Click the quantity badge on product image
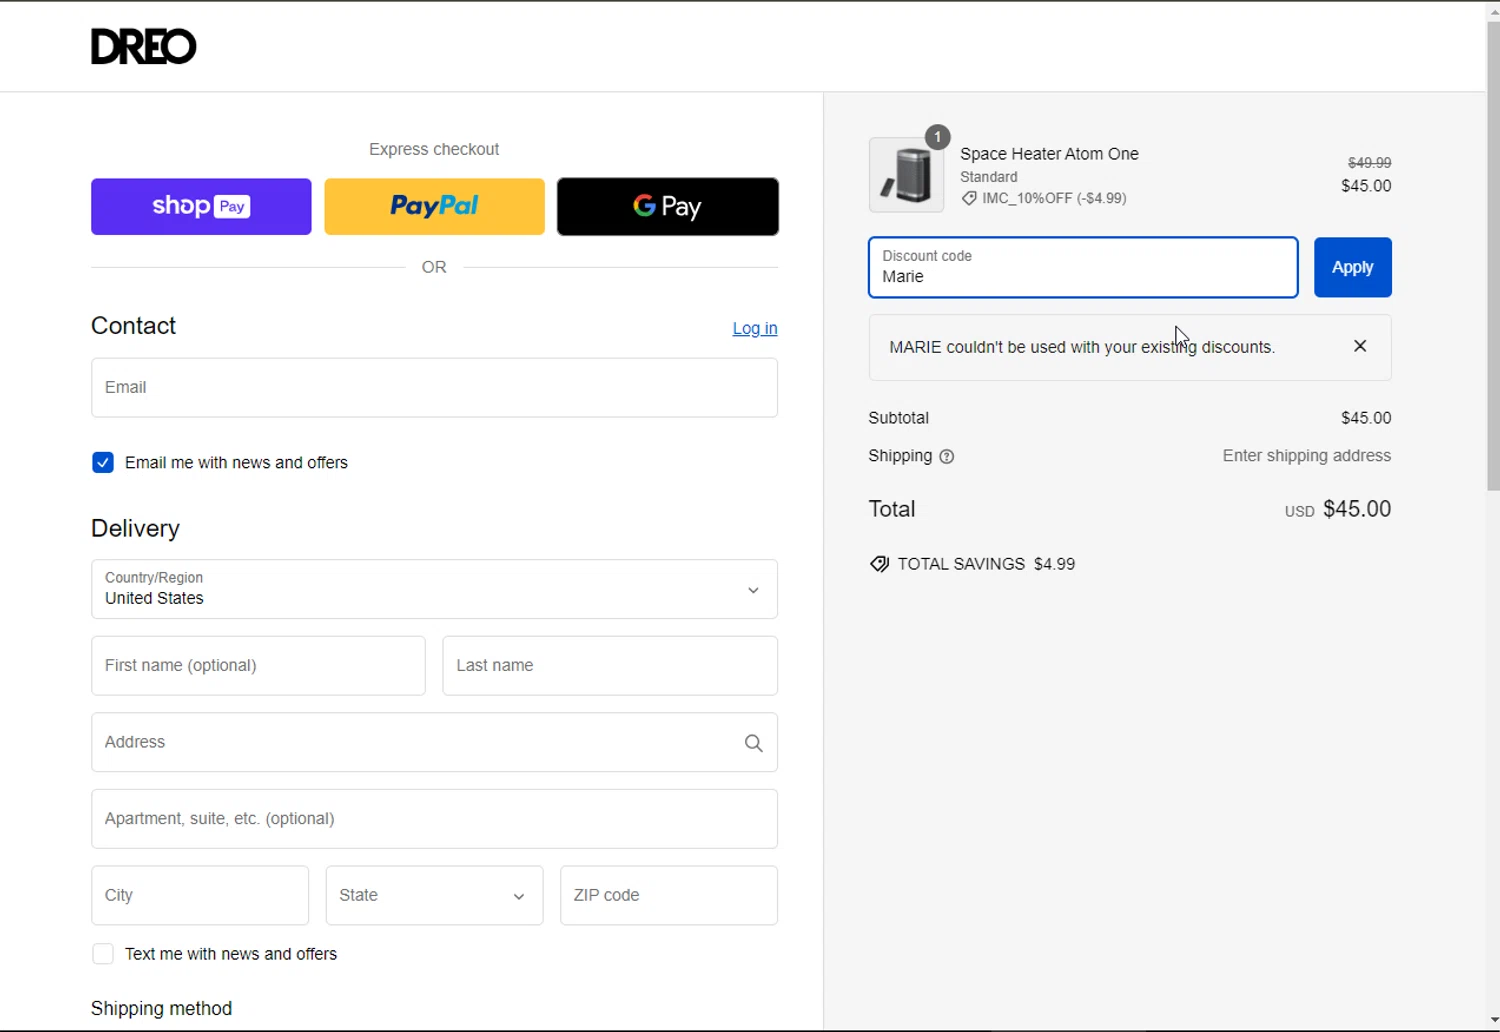Image resolution: width=1500 pixels, height=1032 pixels. 937,137
